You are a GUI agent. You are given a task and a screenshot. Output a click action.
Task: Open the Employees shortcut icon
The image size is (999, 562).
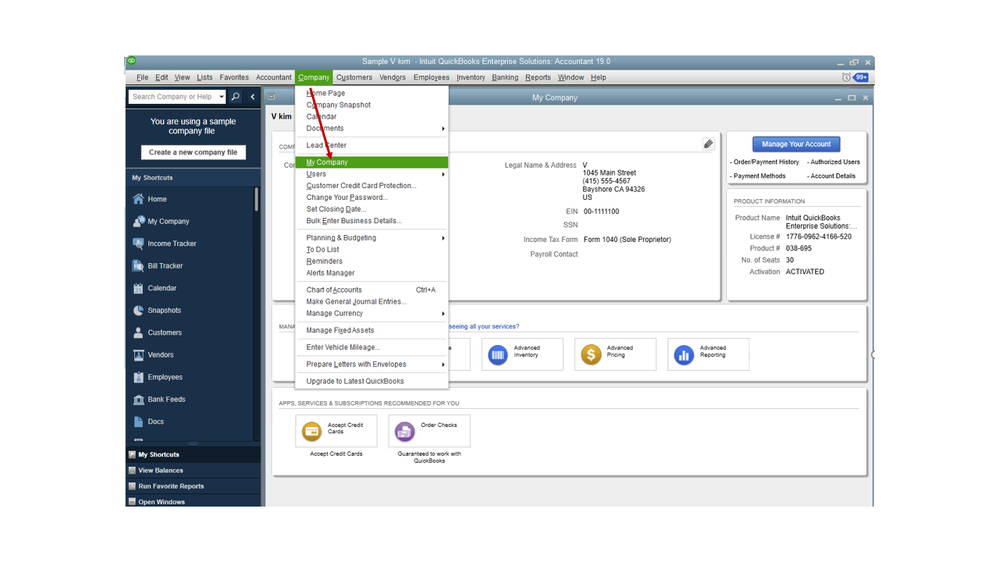click(138, 377)
